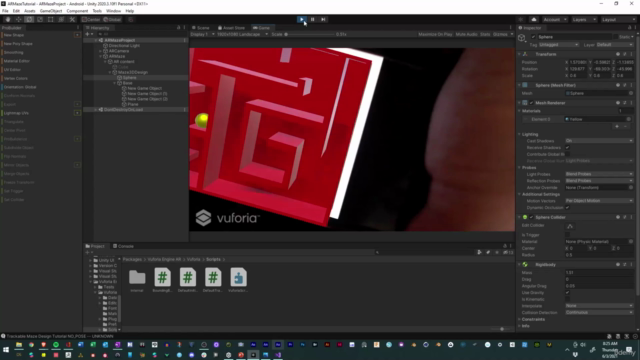
Task: Toggle Global handle rotation button
Action: pos(112,19)
